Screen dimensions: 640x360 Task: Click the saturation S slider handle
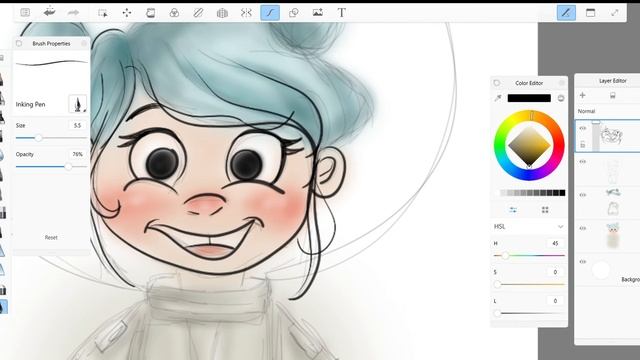click(x=497, y=284)
